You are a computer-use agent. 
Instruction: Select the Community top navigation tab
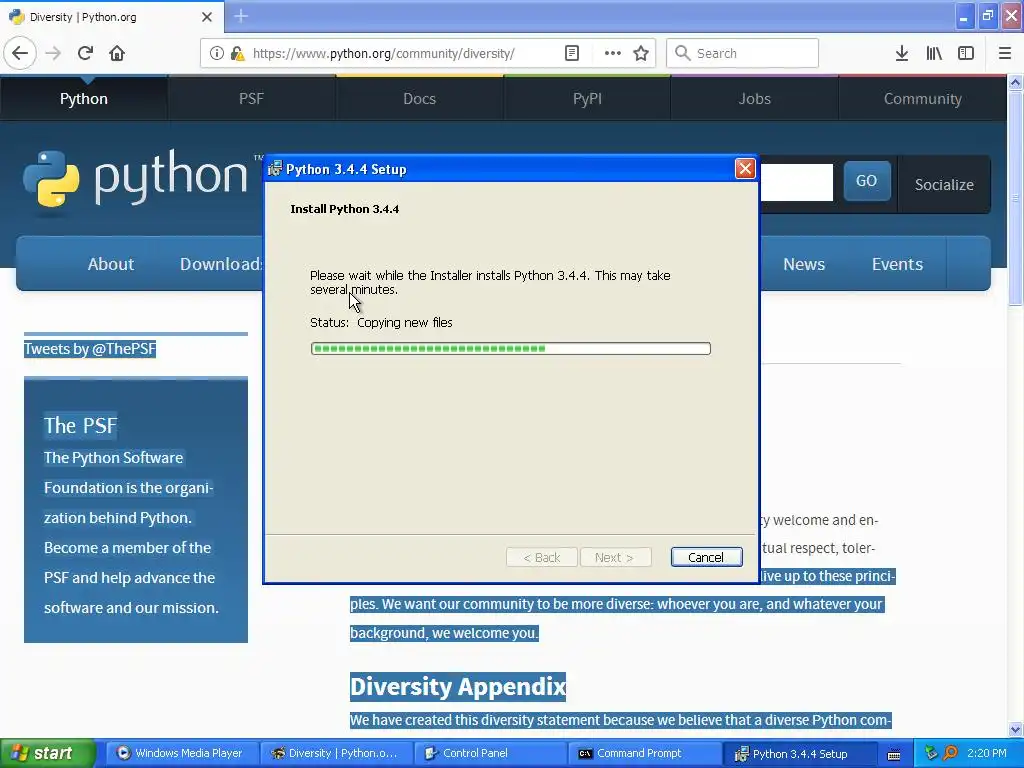[x=922, y=99]
